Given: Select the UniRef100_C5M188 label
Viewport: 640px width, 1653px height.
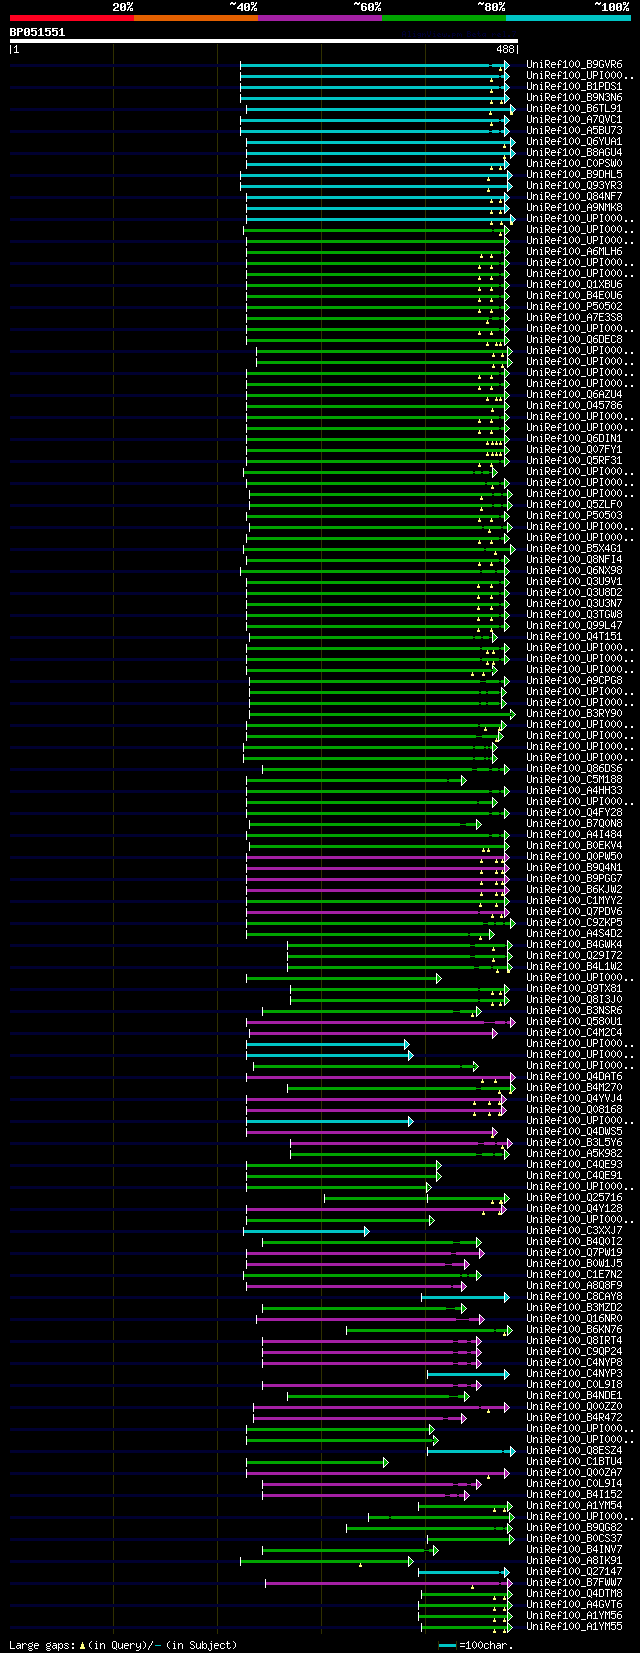Looking at the screenshot, I should [574, 779].
